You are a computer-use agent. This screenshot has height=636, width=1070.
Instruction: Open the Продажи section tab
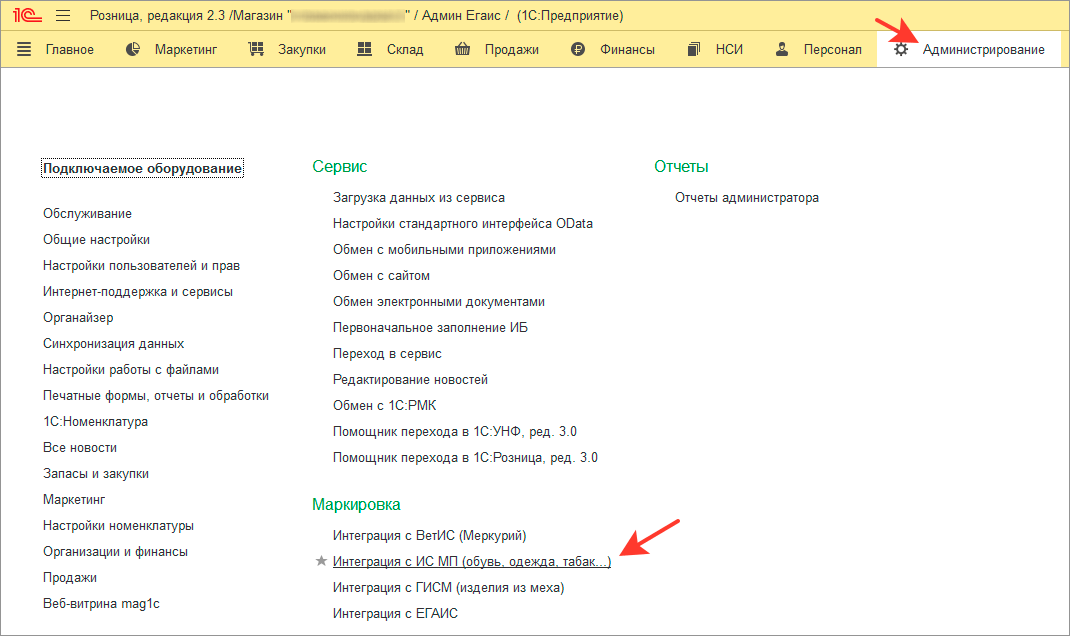[512, 50]
